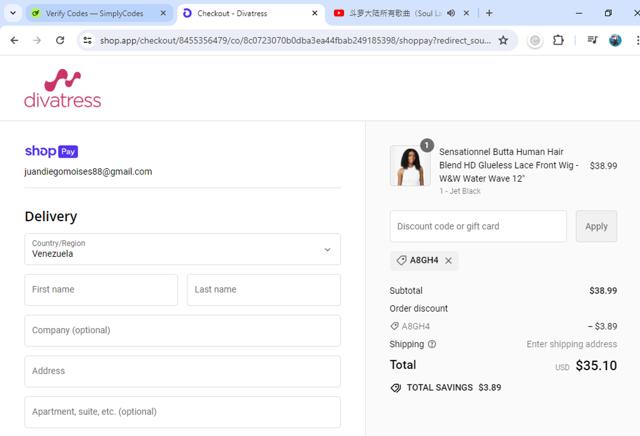Click the Shop Pay logo
The height and width of the screenshot is (436, 640).
pyautogui.click(x=51, y=151)
